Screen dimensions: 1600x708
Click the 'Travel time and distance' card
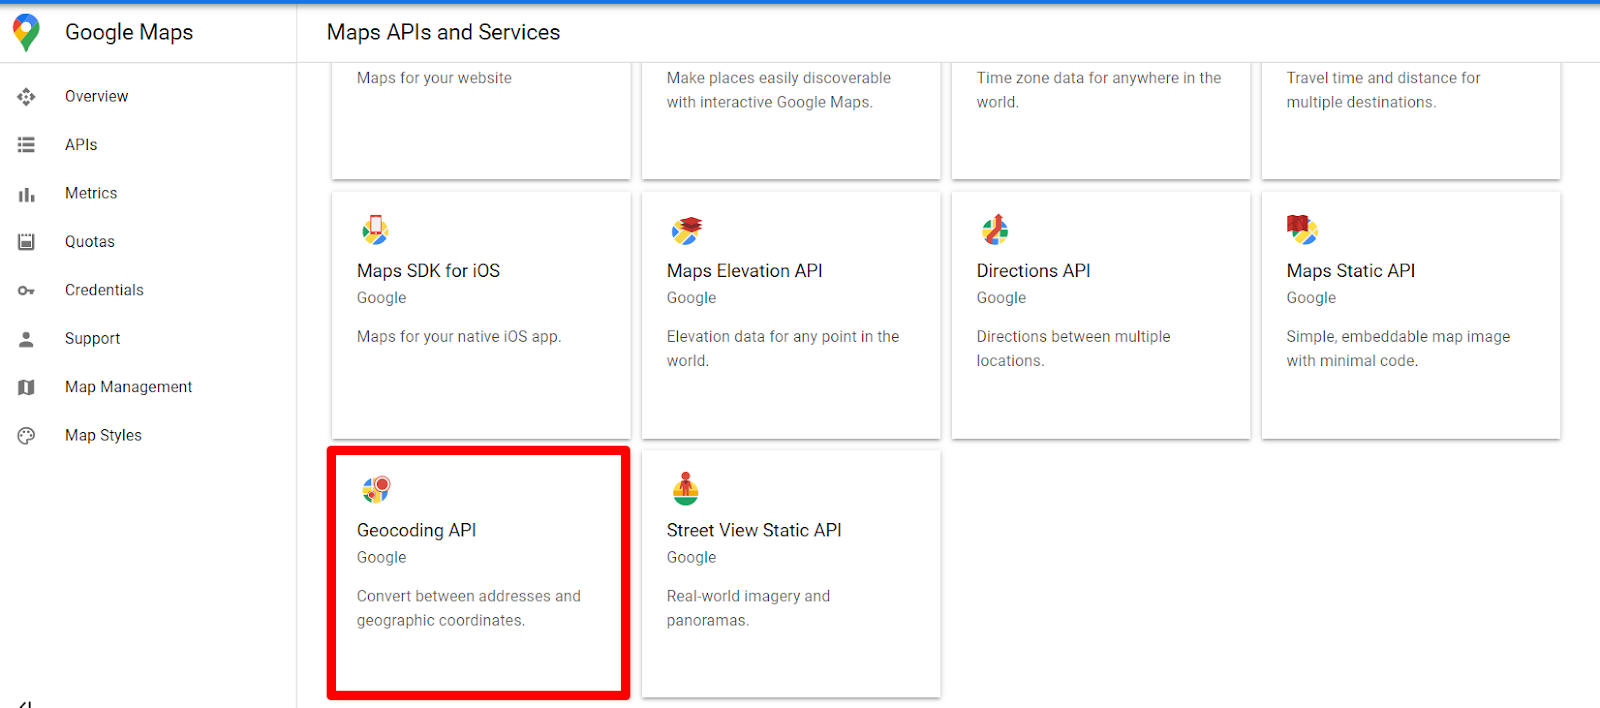tap(1411, 121)
